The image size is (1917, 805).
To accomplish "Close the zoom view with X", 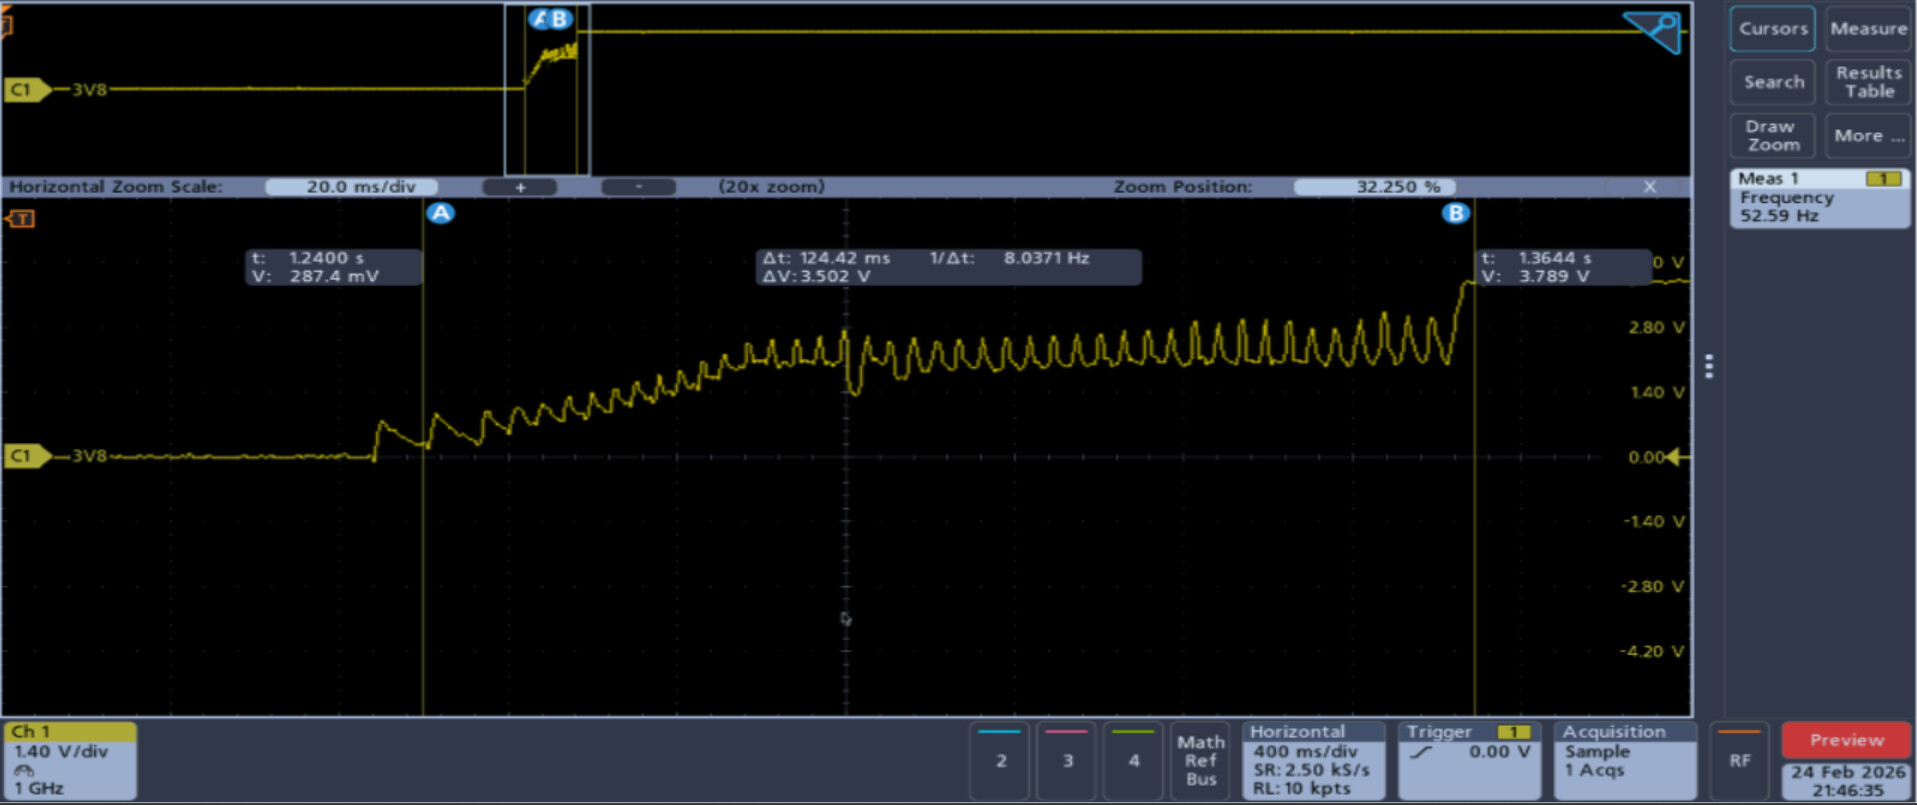I will [1650, 187].
